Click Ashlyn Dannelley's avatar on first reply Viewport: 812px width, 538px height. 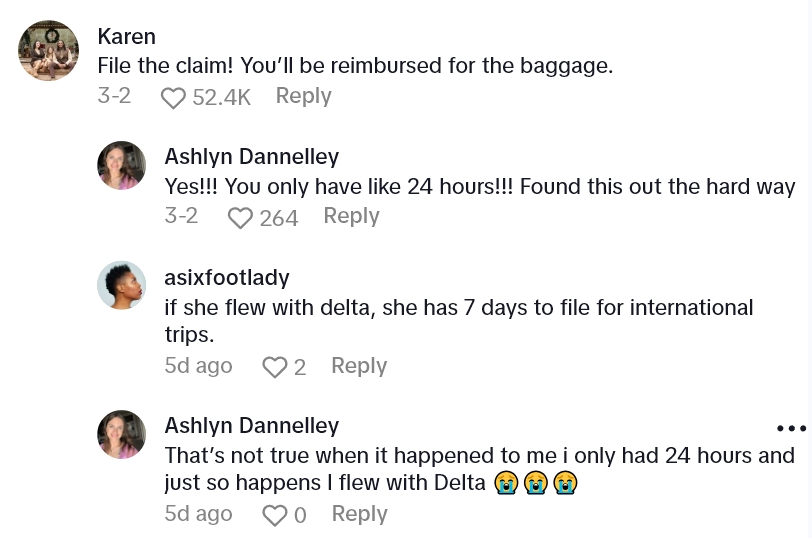pos(122,165)
